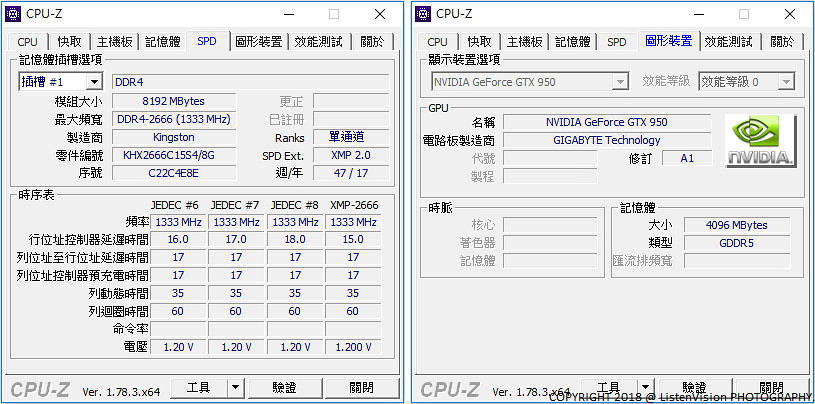
Task: Click part number KHX2666C15S4/8G
Action: [x=174, y=155]
